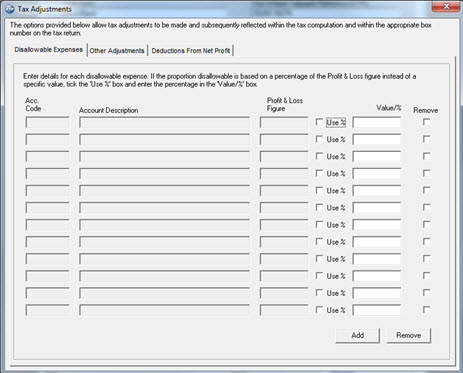463x373 pixels.
Task: Click the Tax Adjustments window title icon
Action: 10,9
